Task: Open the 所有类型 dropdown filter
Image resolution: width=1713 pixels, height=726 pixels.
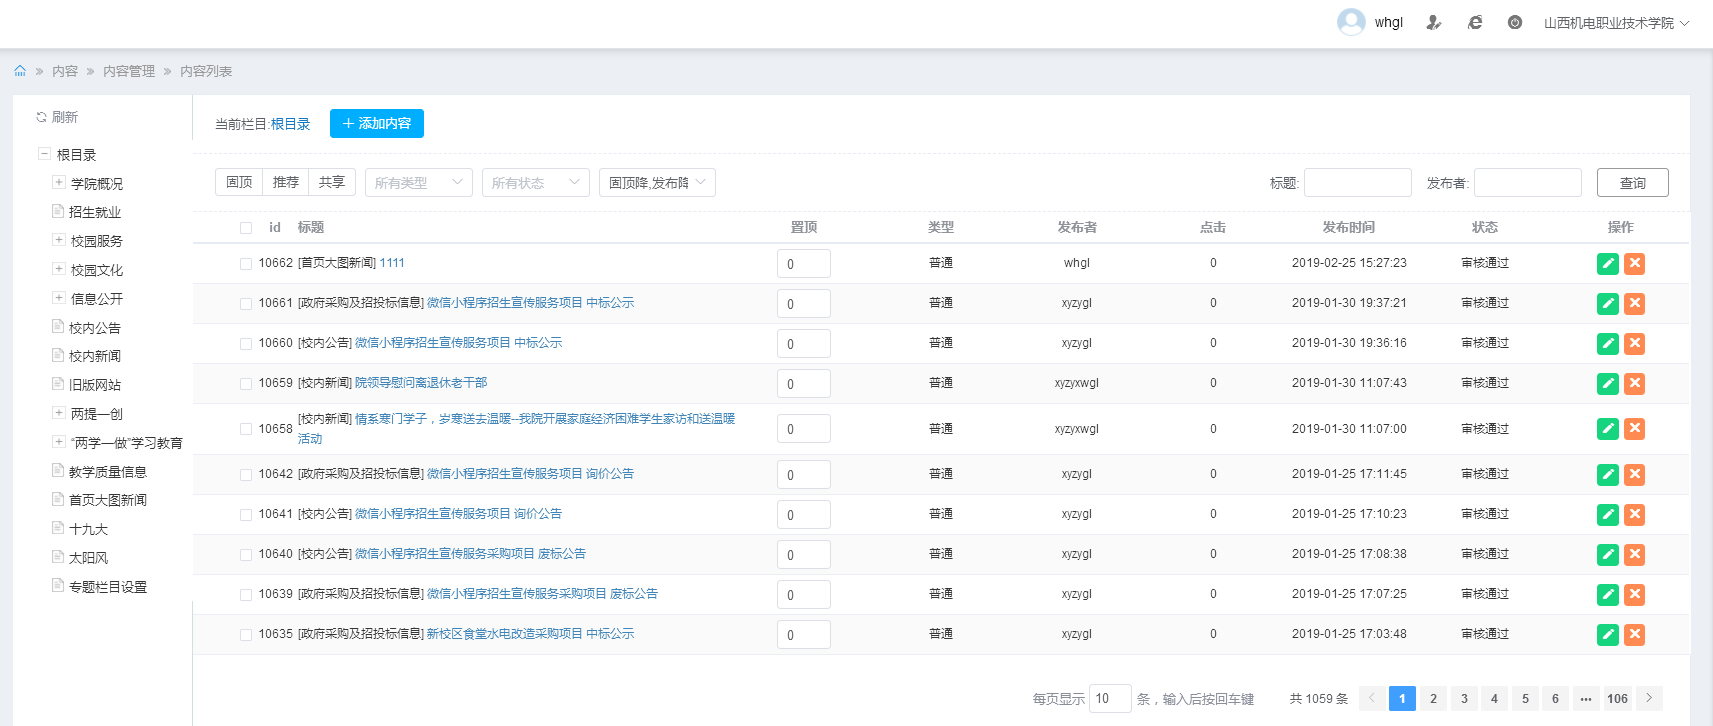Action: [x=418, y=183]
